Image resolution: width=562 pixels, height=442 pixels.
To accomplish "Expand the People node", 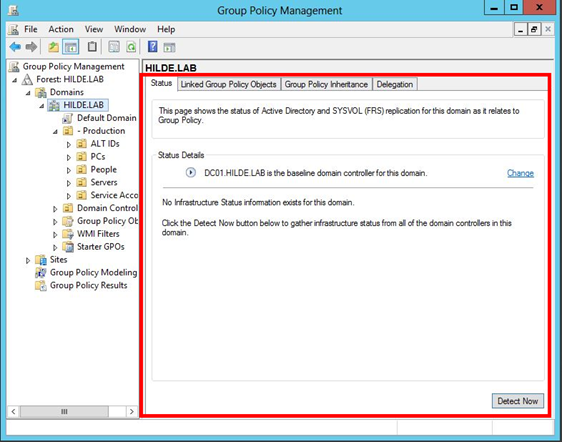I will click(69, 170).
